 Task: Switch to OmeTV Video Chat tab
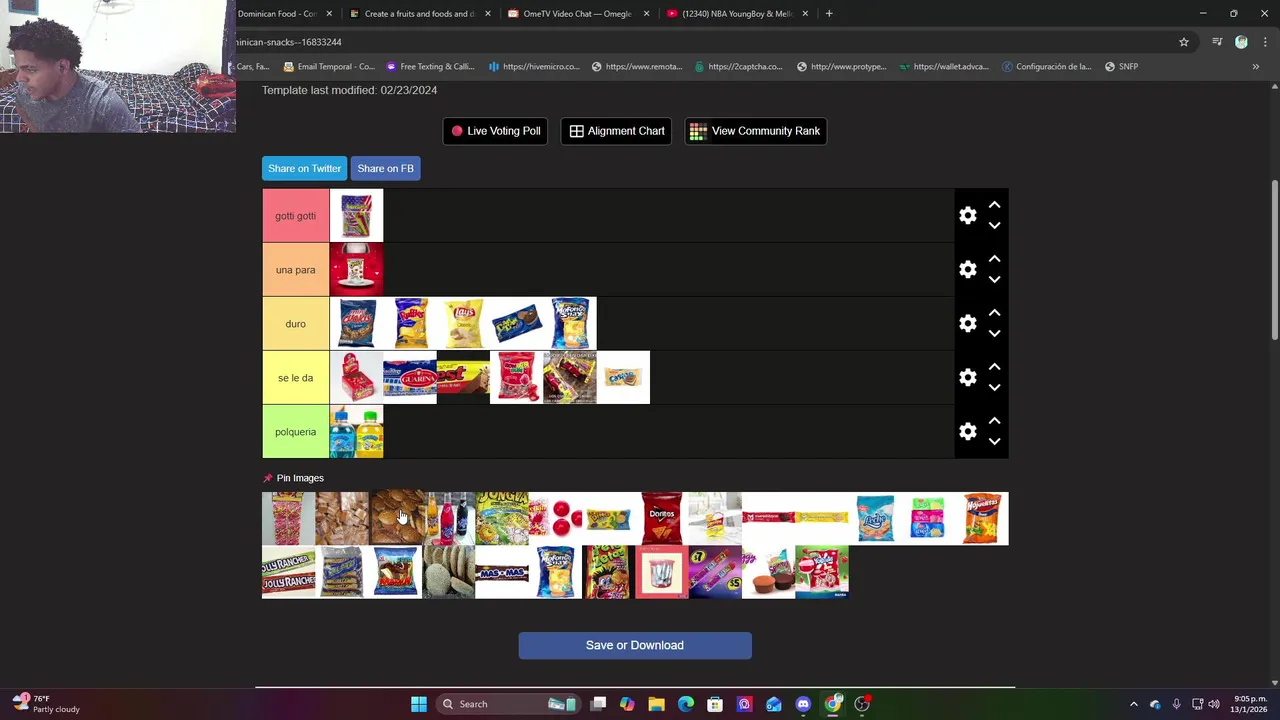577,14
